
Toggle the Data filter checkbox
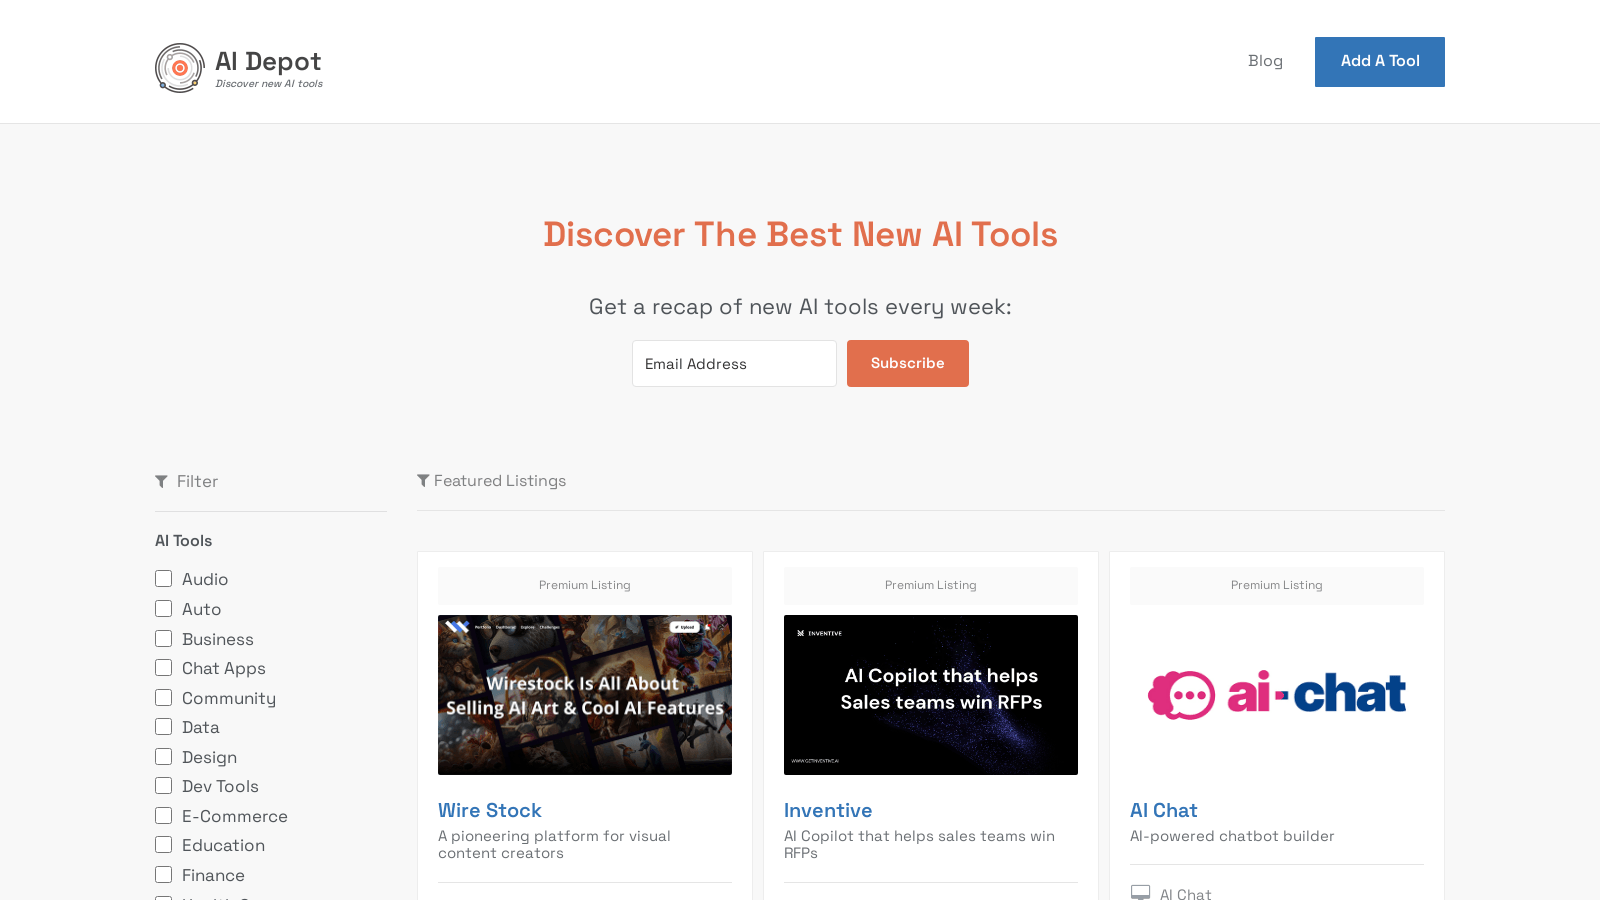pos(164,727)
